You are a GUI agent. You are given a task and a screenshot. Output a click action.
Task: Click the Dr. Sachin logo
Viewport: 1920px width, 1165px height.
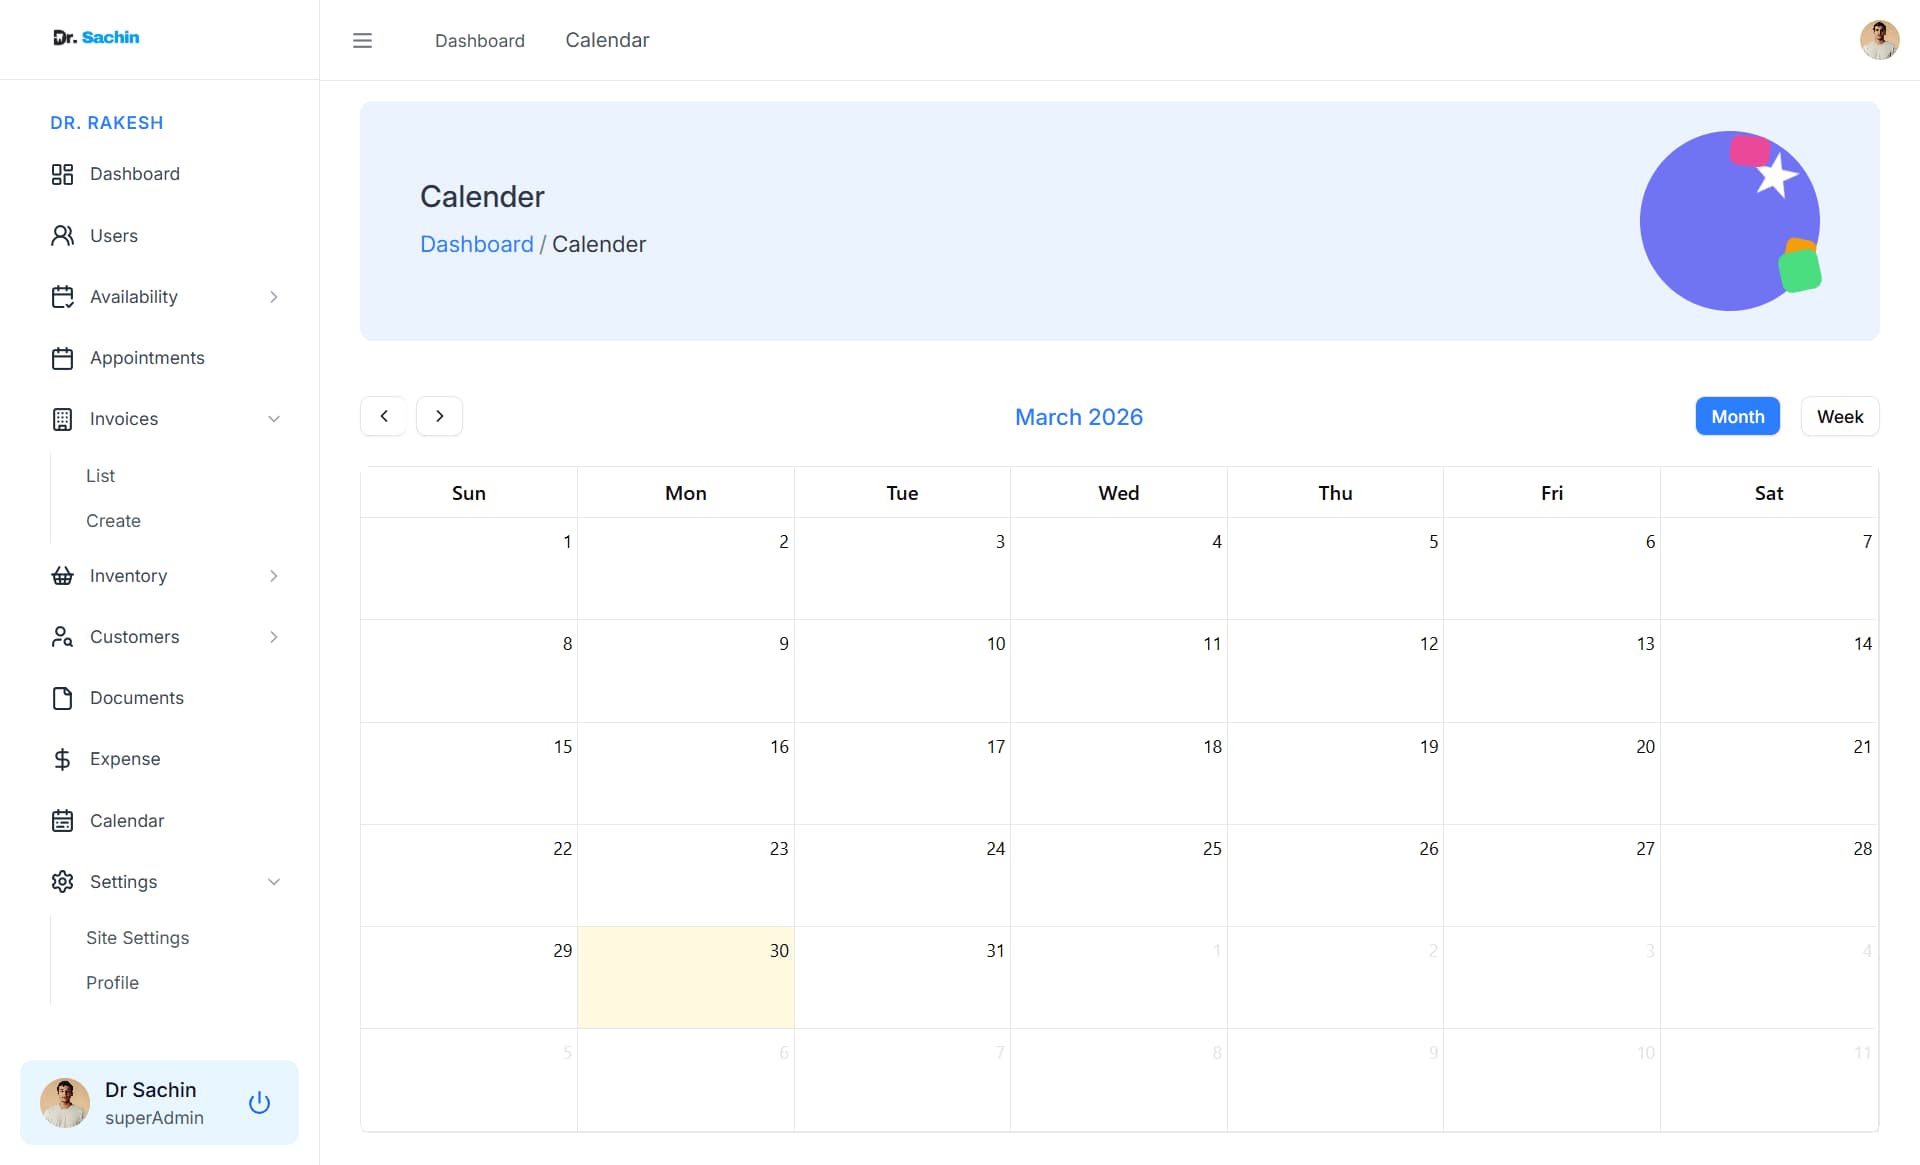tap(96, 37)
